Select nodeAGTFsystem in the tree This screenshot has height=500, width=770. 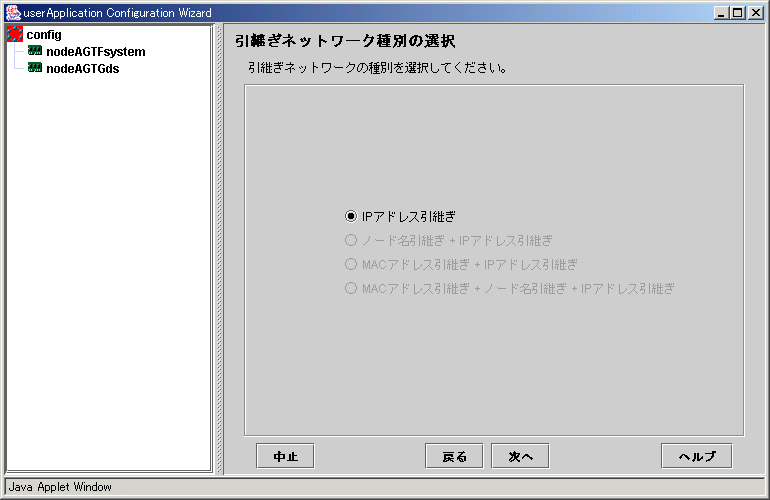[x=96, y=52]
